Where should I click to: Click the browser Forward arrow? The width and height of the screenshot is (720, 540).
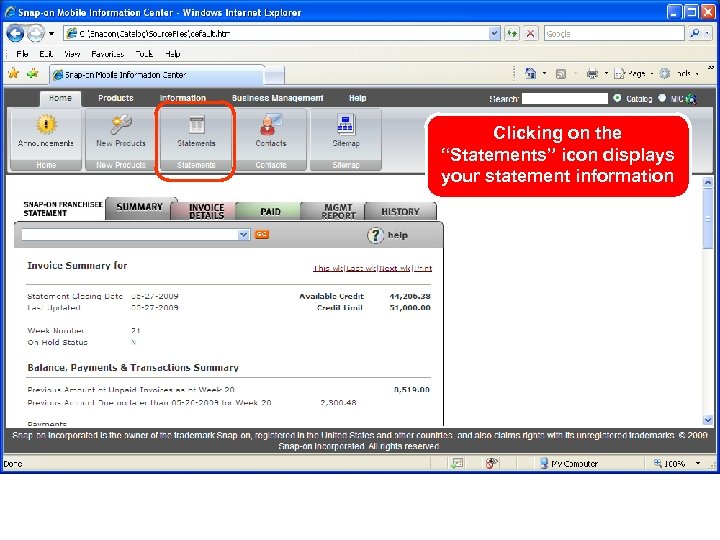[35, 34]
